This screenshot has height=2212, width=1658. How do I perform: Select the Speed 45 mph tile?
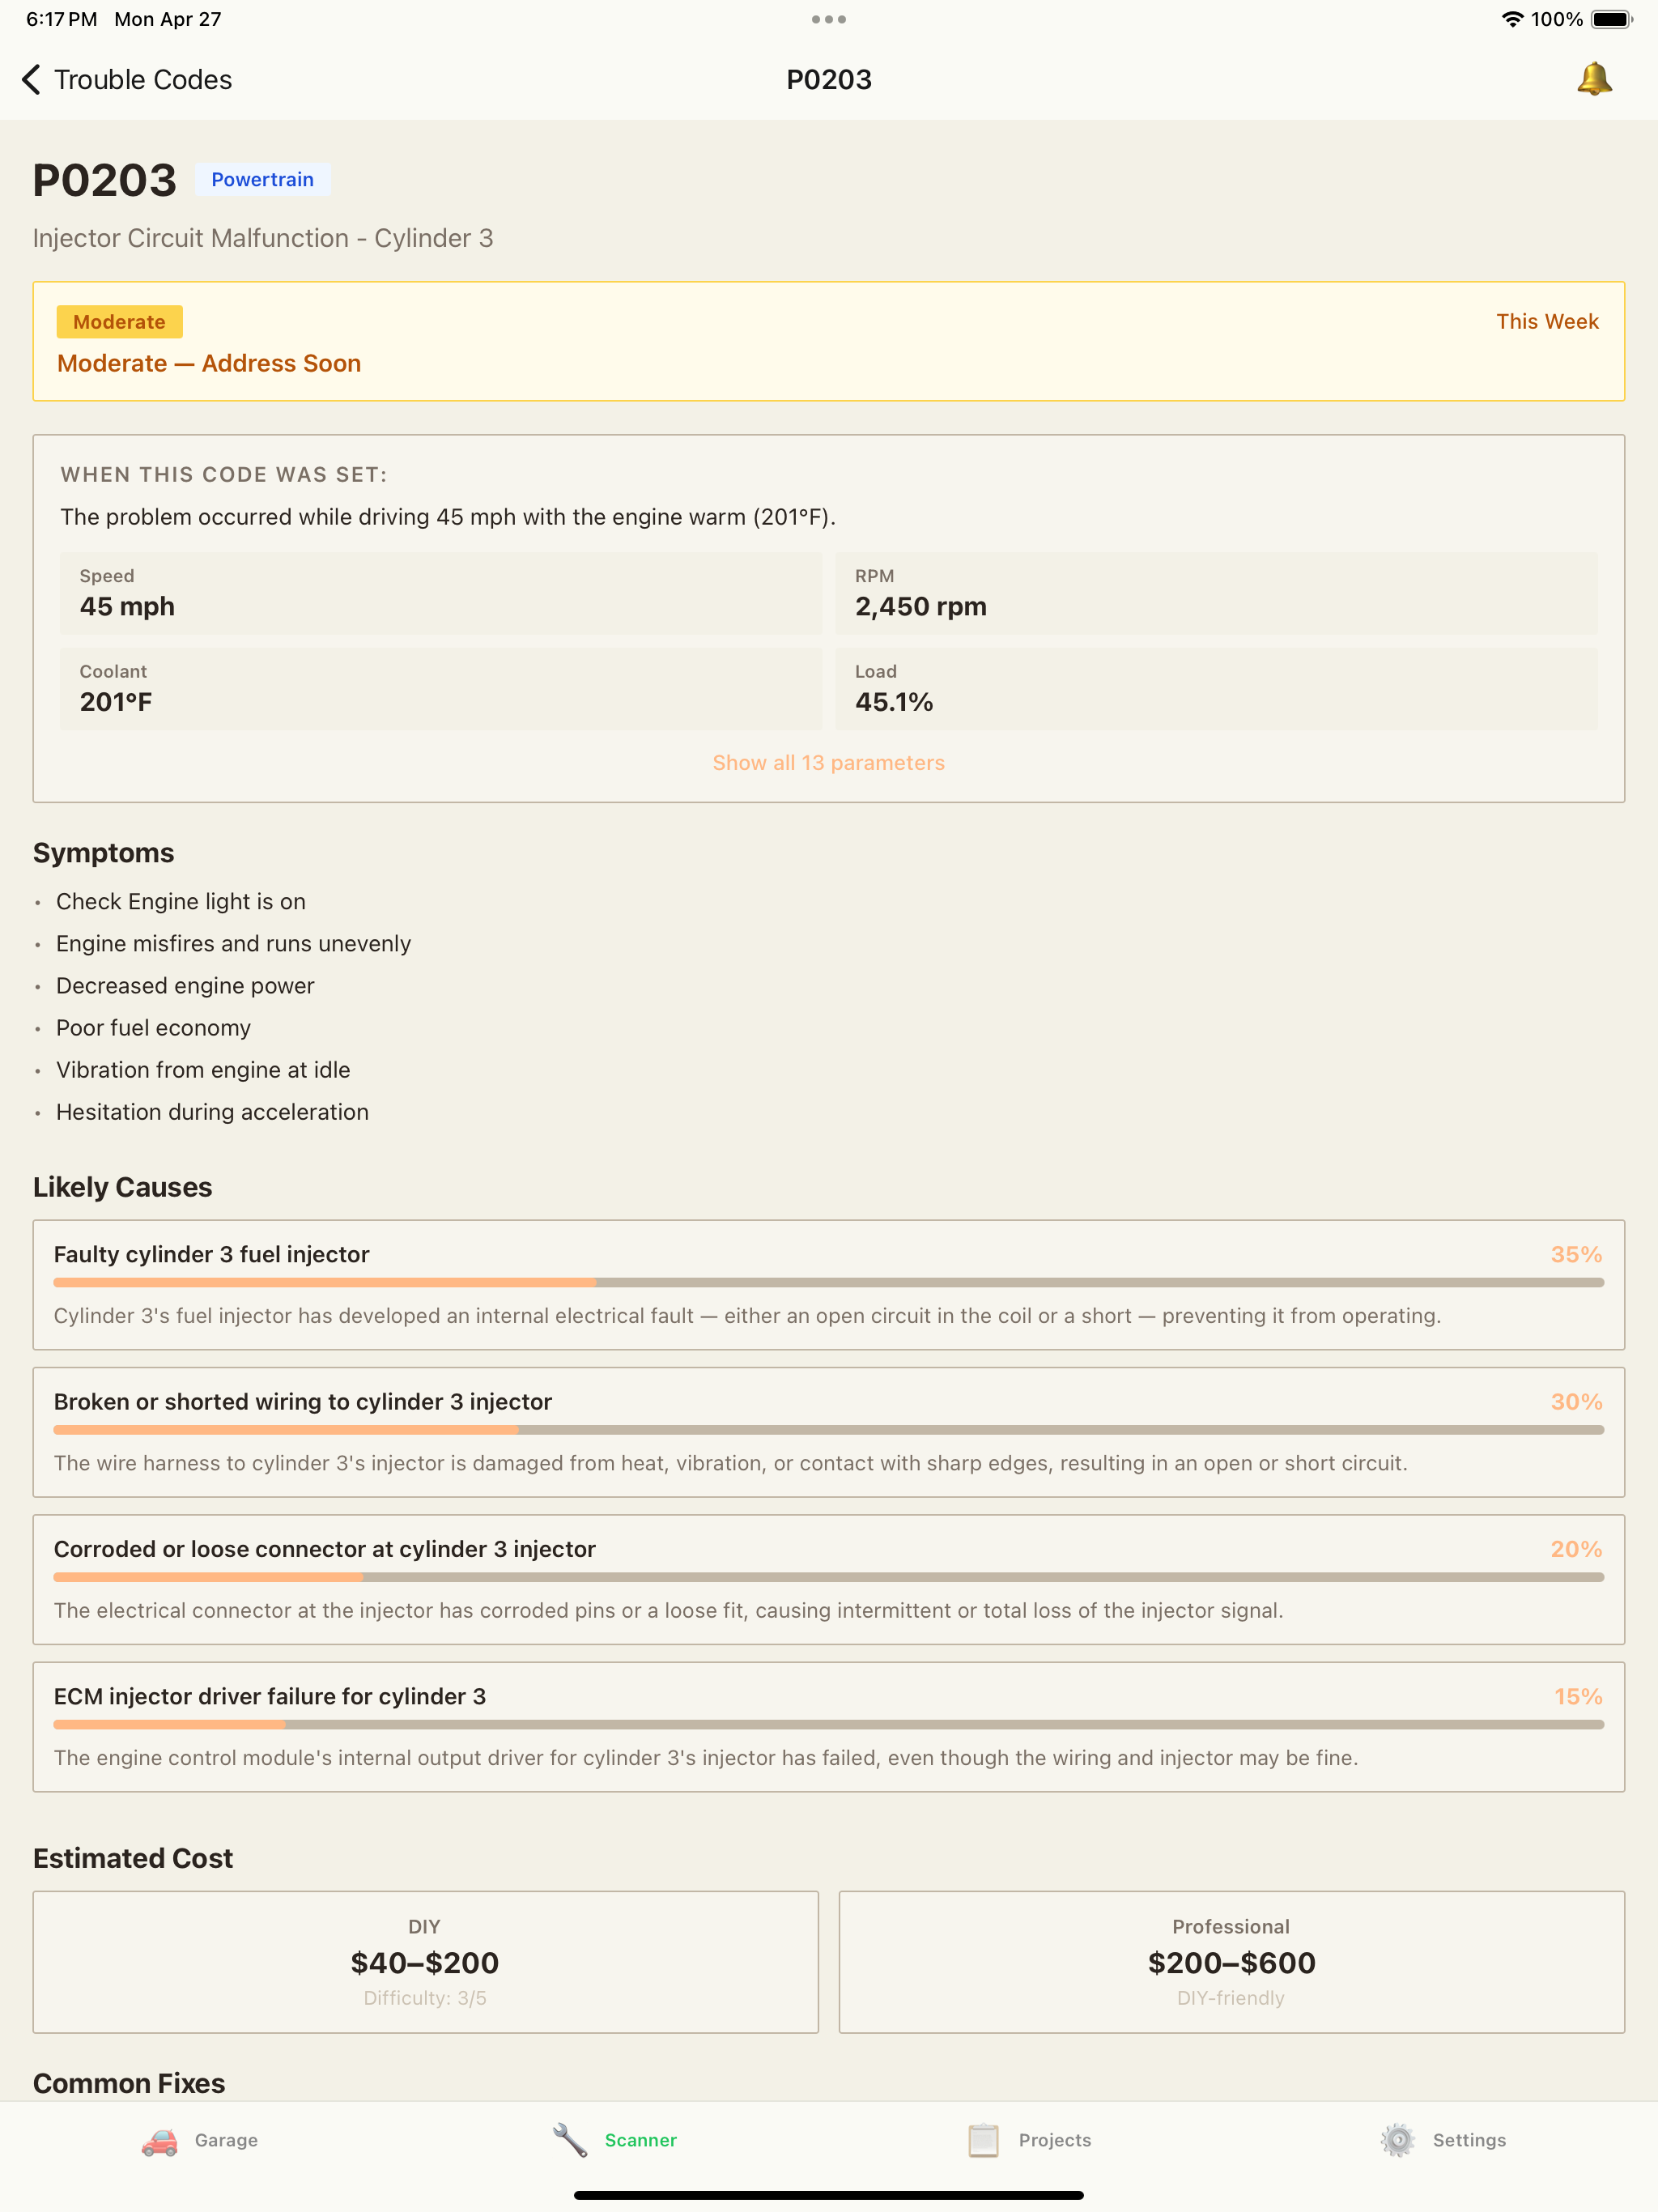pyautogui.click(x=441, y=593)
